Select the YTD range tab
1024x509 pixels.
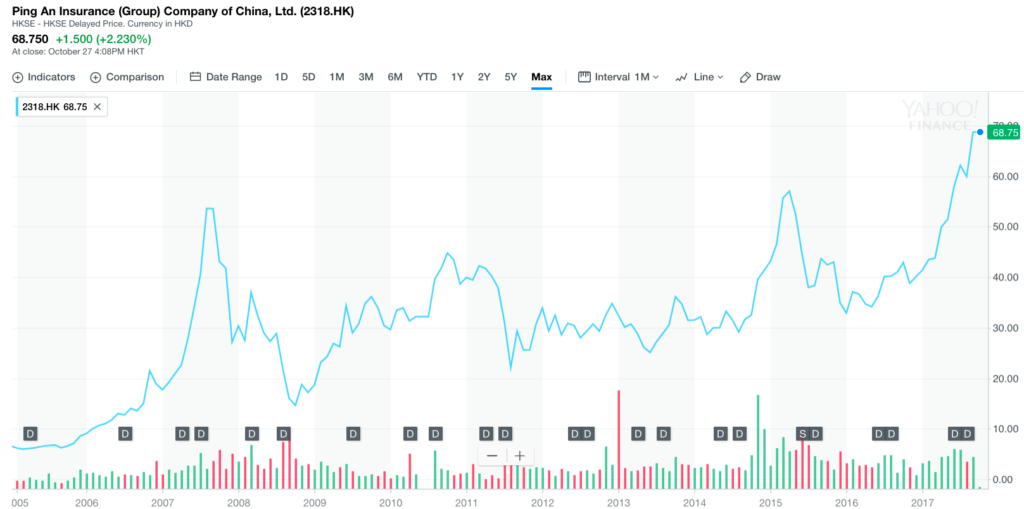[427, 77]
